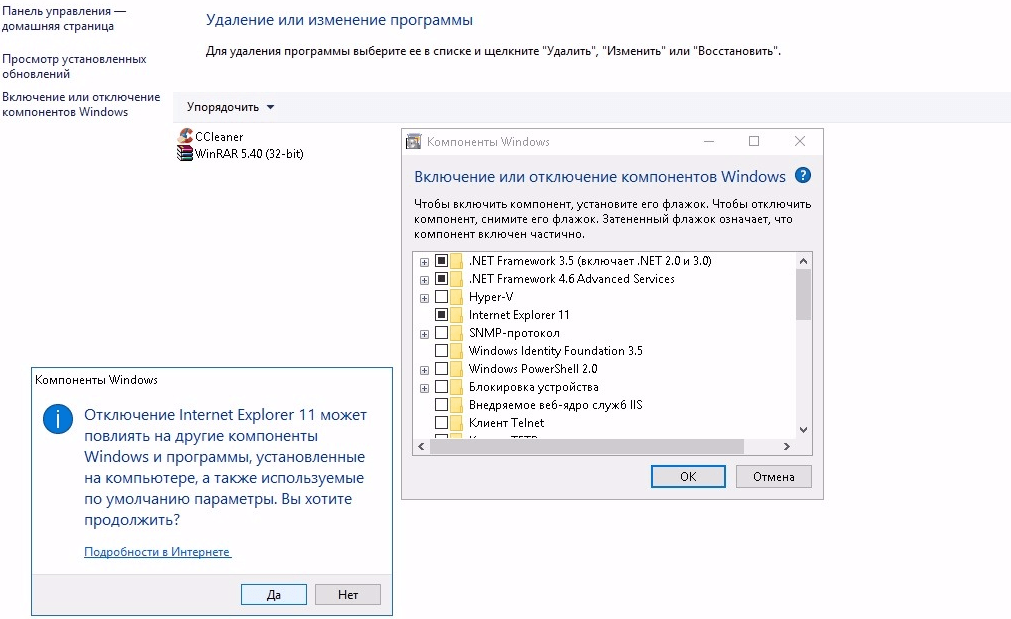
Task: Click the blue info icon in warning dialog
Action: (58, 419)
